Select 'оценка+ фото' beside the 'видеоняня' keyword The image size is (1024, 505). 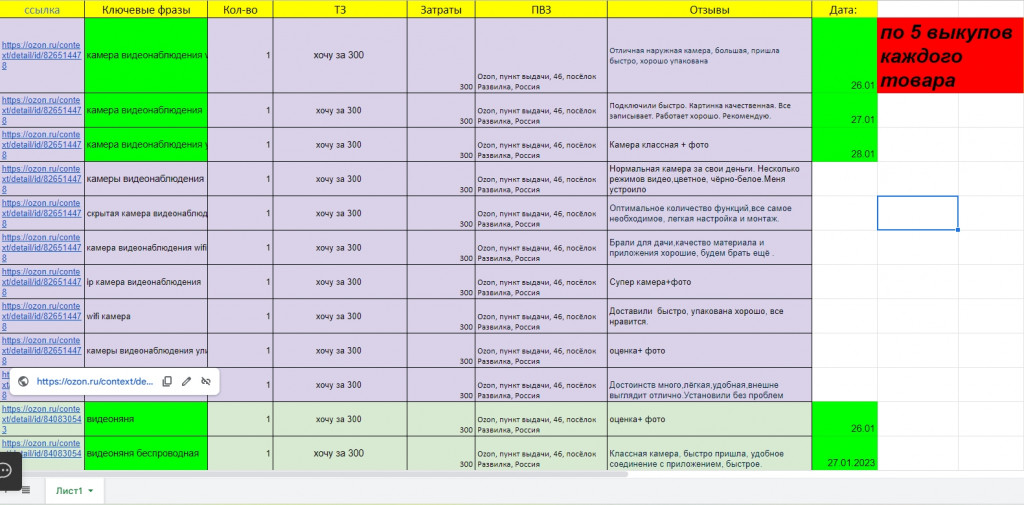coord(709,419)
